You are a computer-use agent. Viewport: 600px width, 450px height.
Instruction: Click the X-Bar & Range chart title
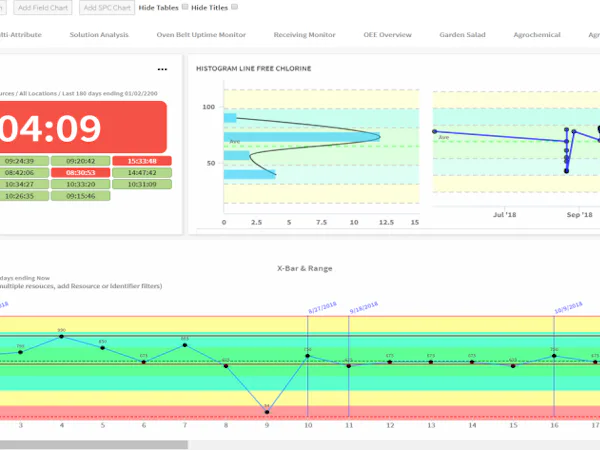coord(305,268)
